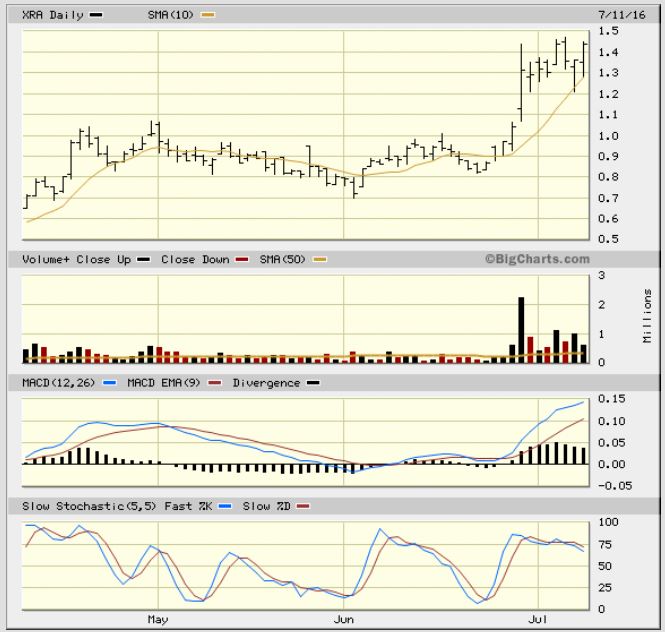Pick the red MACD EMA(9) legend swatch

tap(215, 383)
